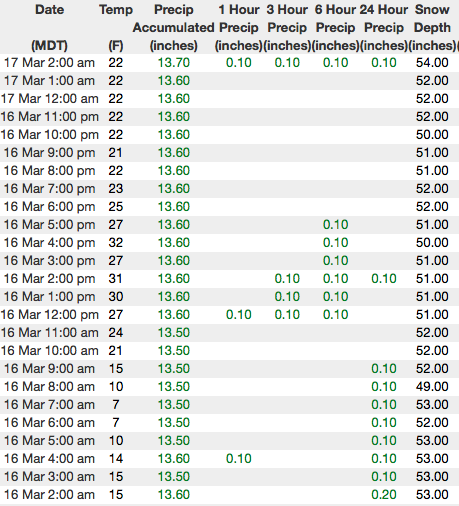The height and width of the screenshot is (506, 459).
Task: Click the Snow Depth column header
Action: pyautogui.click(x=432, y=27)
